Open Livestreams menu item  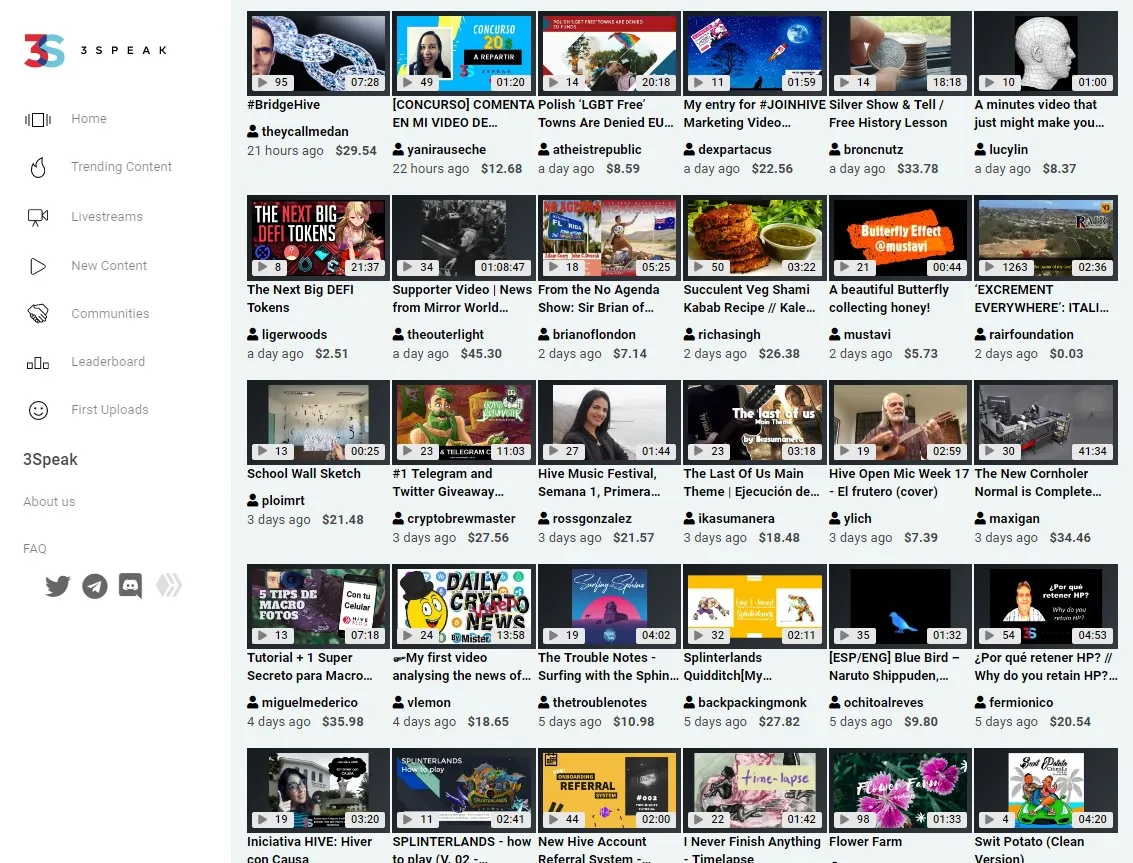107,217
